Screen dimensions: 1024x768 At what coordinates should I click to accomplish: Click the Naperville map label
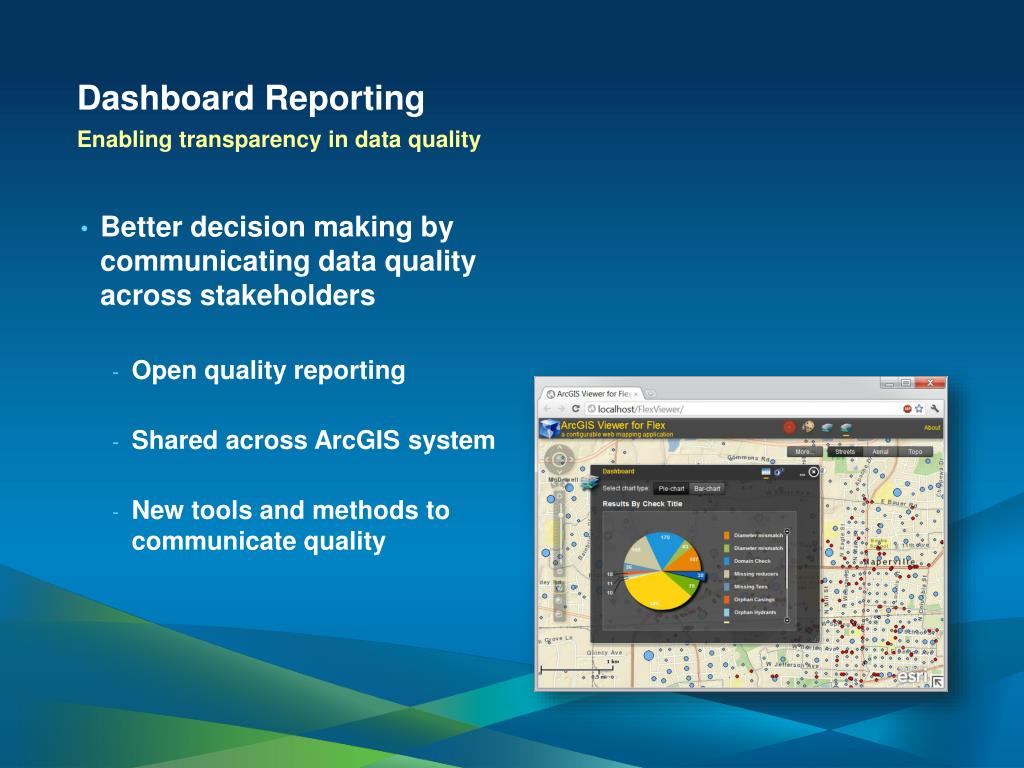(889, 562)
